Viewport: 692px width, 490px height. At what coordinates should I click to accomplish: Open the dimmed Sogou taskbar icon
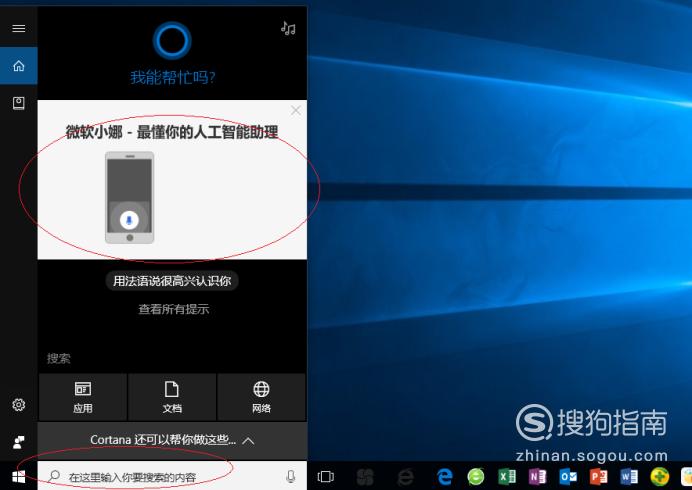[365, 477]
